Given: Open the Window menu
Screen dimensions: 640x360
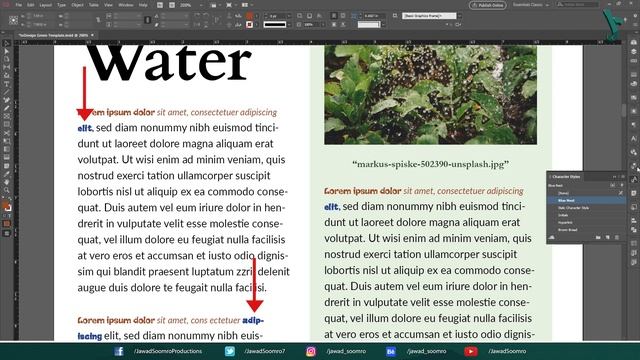Looking at the screenshot, I should tap(126, 5).
